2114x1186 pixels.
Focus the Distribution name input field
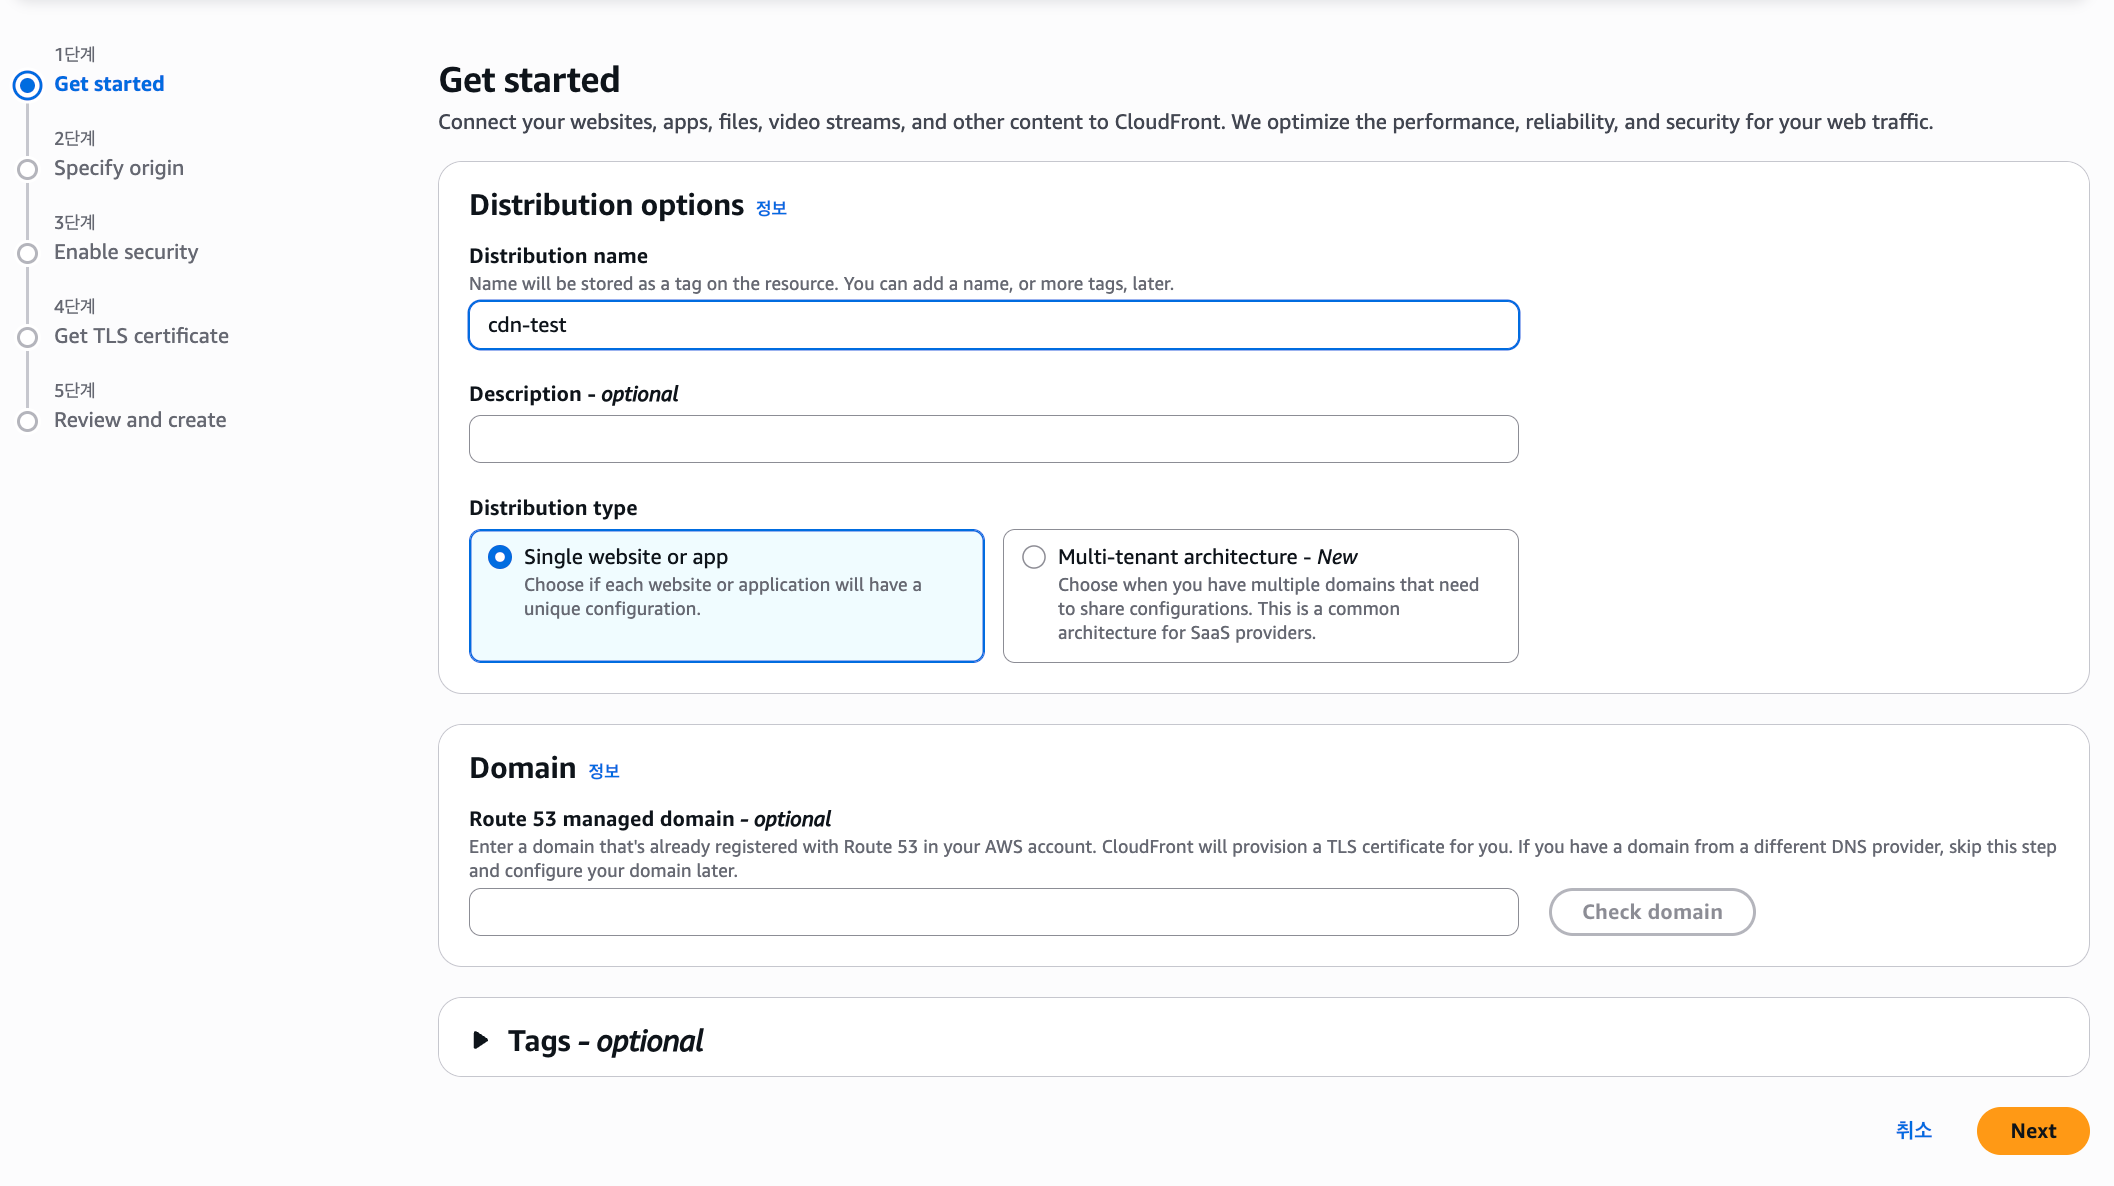(993, 325)
